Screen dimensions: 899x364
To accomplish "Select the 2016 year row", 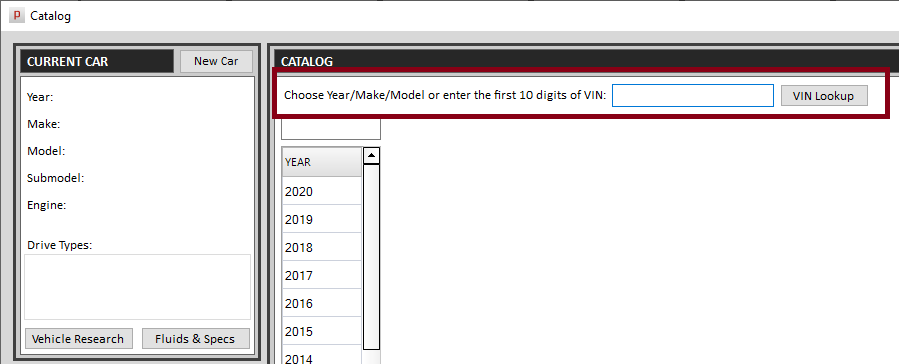I will [x=322, y=304].
